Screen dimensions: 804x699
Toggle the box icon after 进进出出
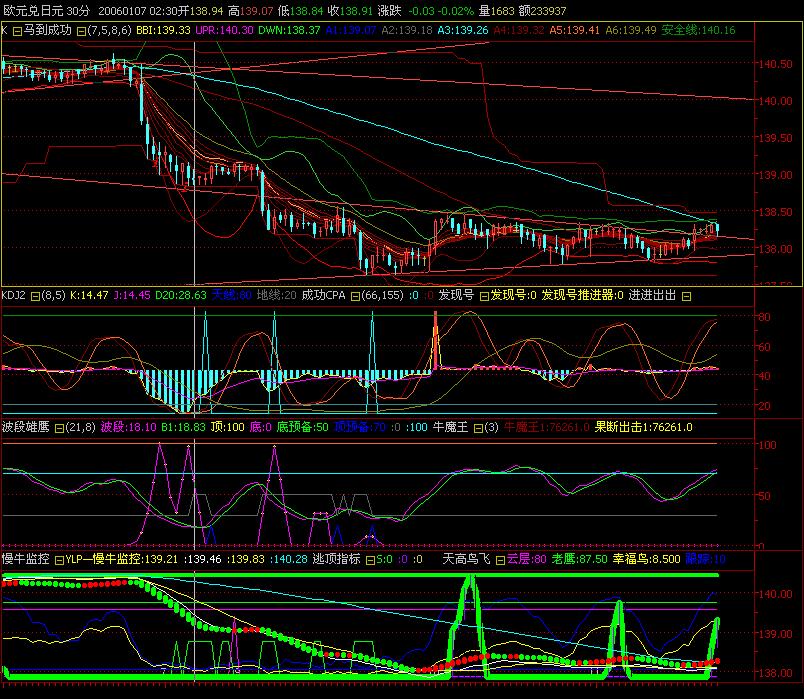(687, 296)
